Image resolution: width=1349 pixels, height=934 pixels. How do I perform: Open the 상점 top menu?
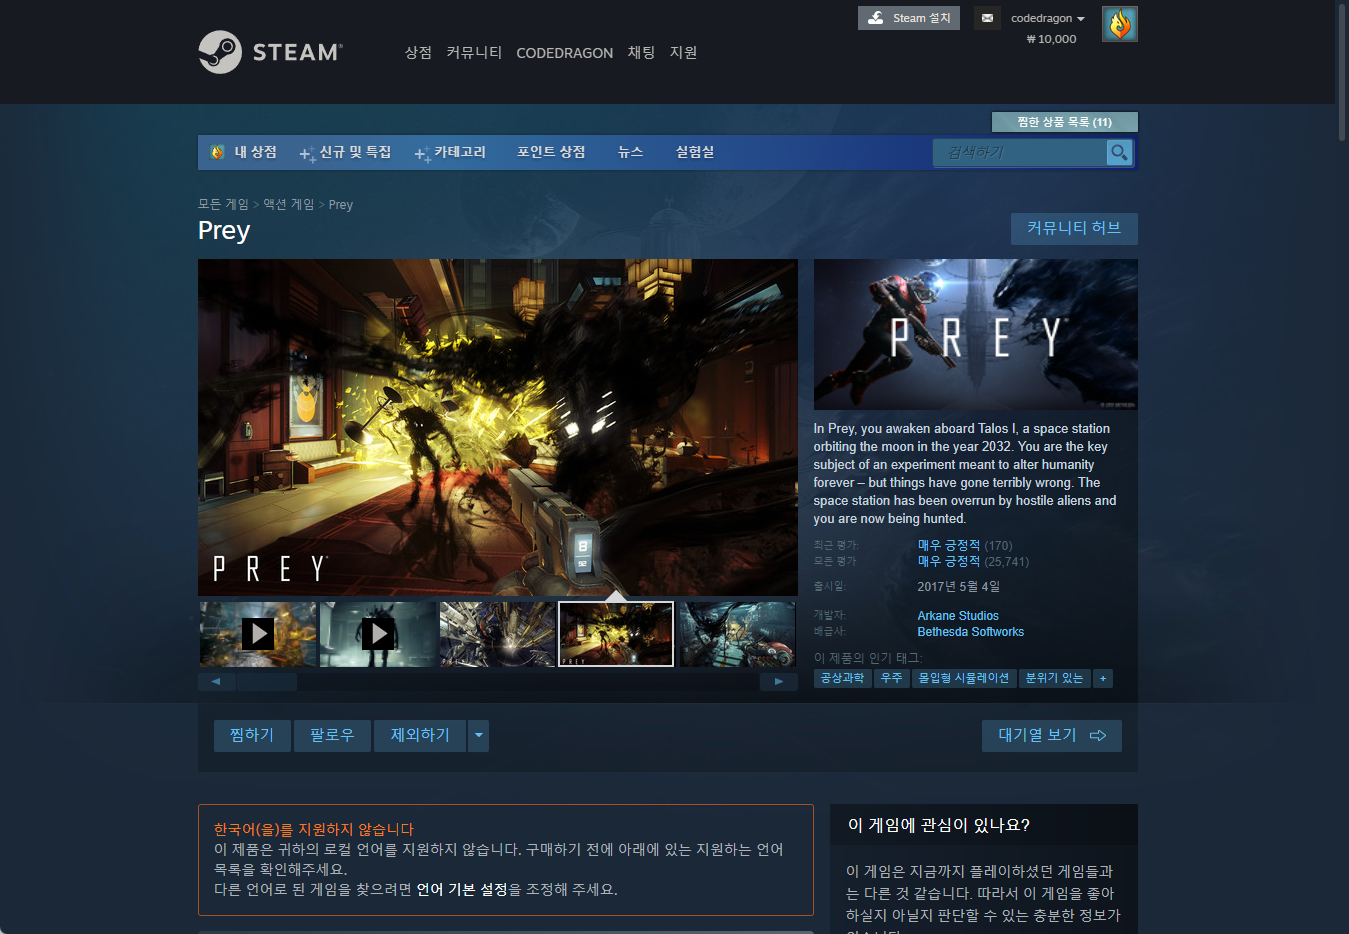[418, 52]
